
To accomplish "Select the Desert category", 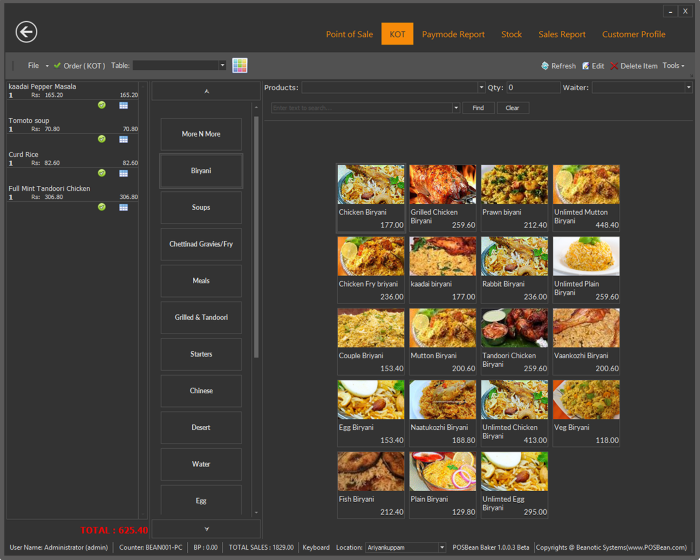I will 201,427.
